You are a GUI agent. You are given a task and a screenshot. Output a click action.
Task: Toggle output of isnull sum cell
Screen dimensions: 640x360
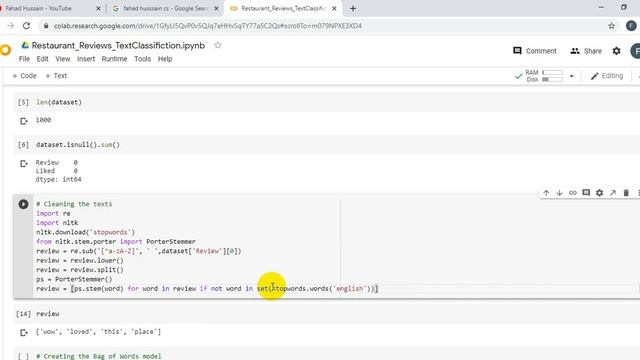click(24, 164)
